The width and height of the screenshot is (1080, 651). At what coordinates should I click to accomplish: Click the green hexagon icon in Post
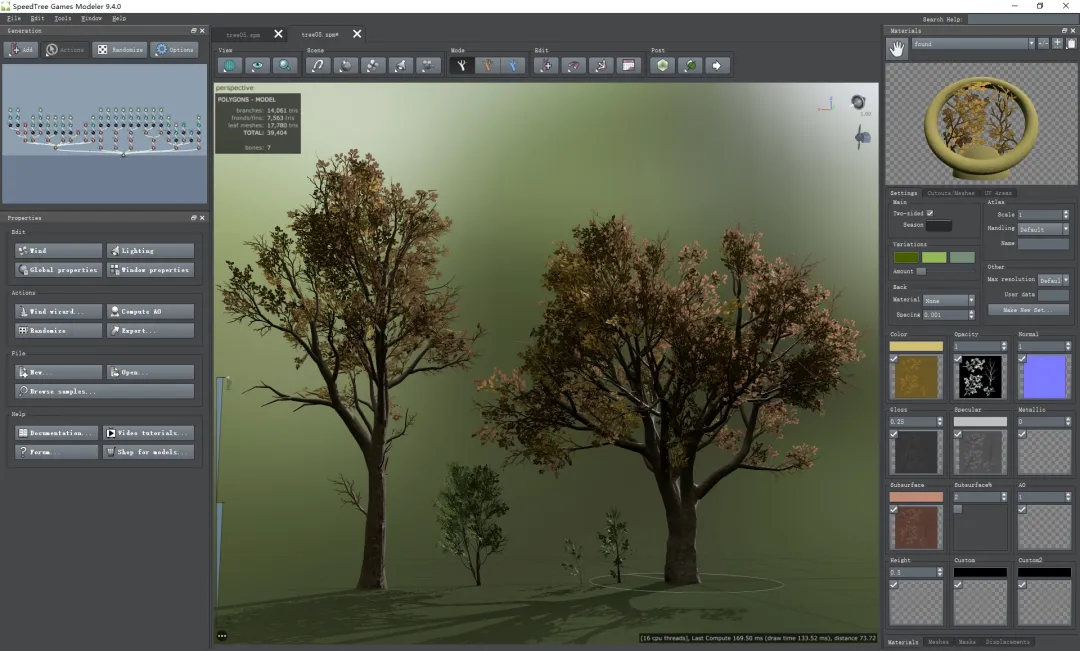[x=662, y=66]
